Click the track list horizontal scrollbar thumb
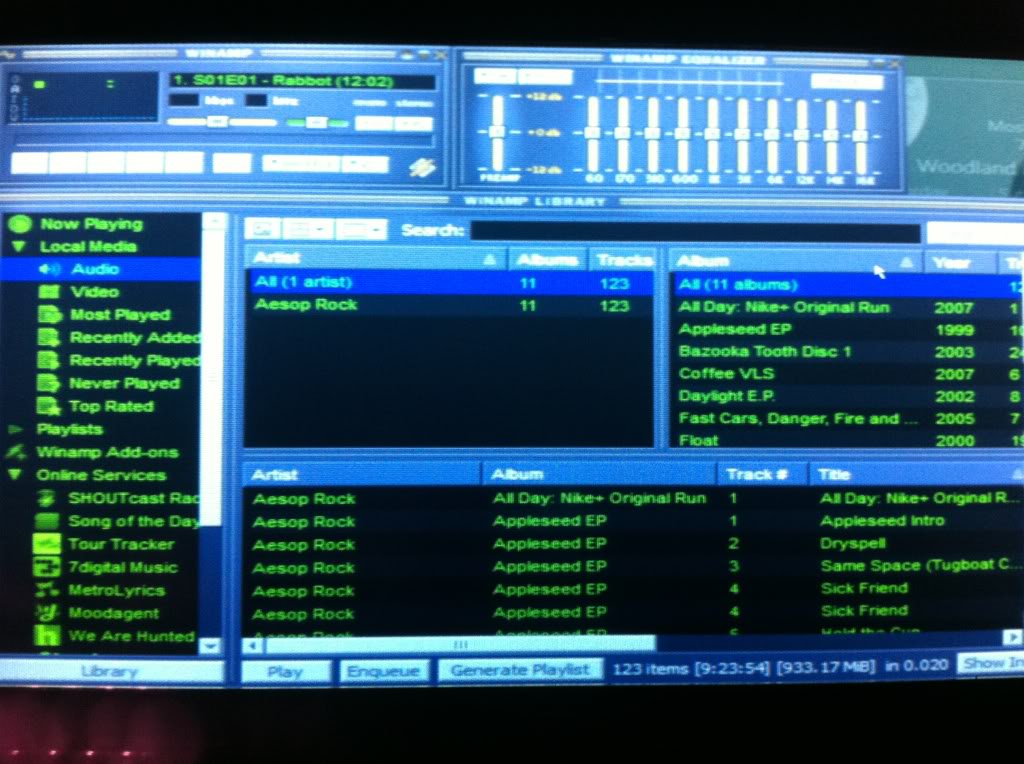This screenshot has height=764, width=1024. pos(460,645)
